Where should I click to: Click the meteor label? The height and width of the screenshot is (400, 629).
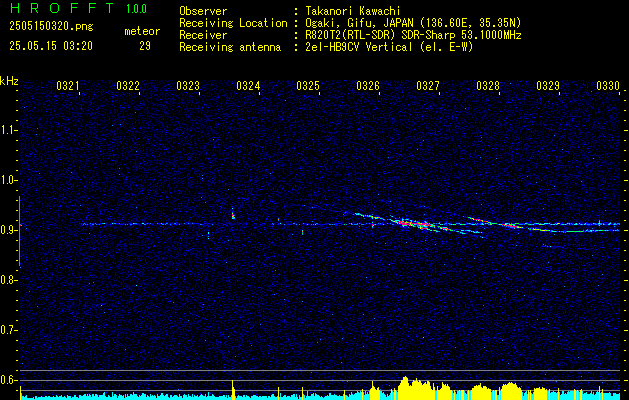tap(142, 31)
